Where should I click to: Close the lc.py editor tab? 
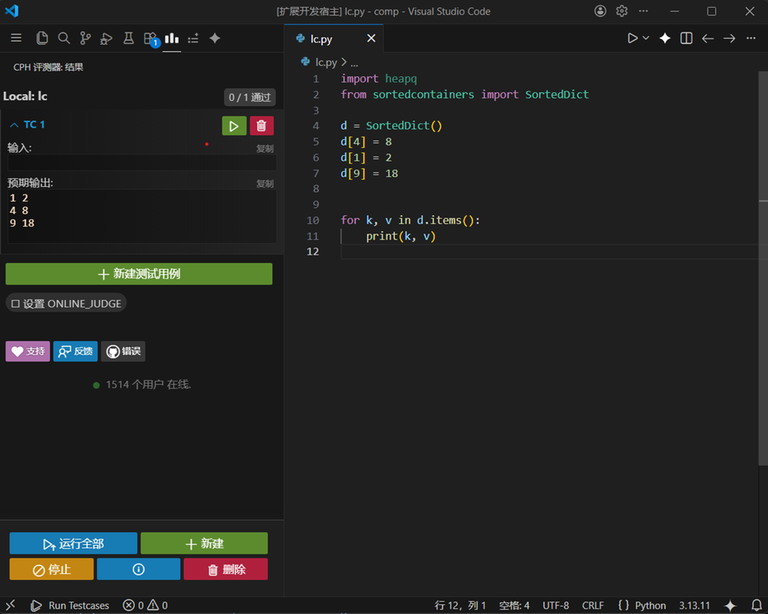pos(371,38)
